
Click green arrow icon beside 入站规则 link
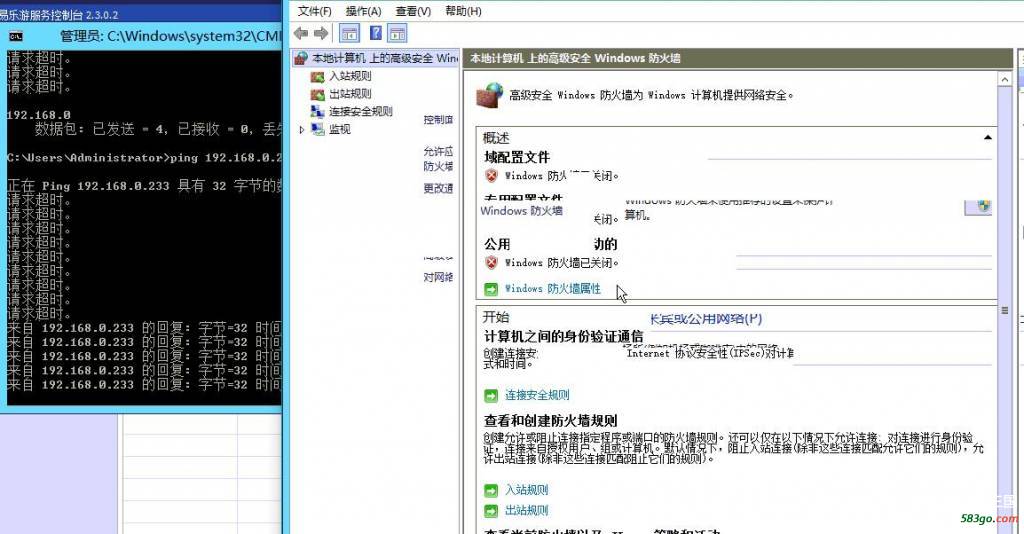[x=491, y=490]
